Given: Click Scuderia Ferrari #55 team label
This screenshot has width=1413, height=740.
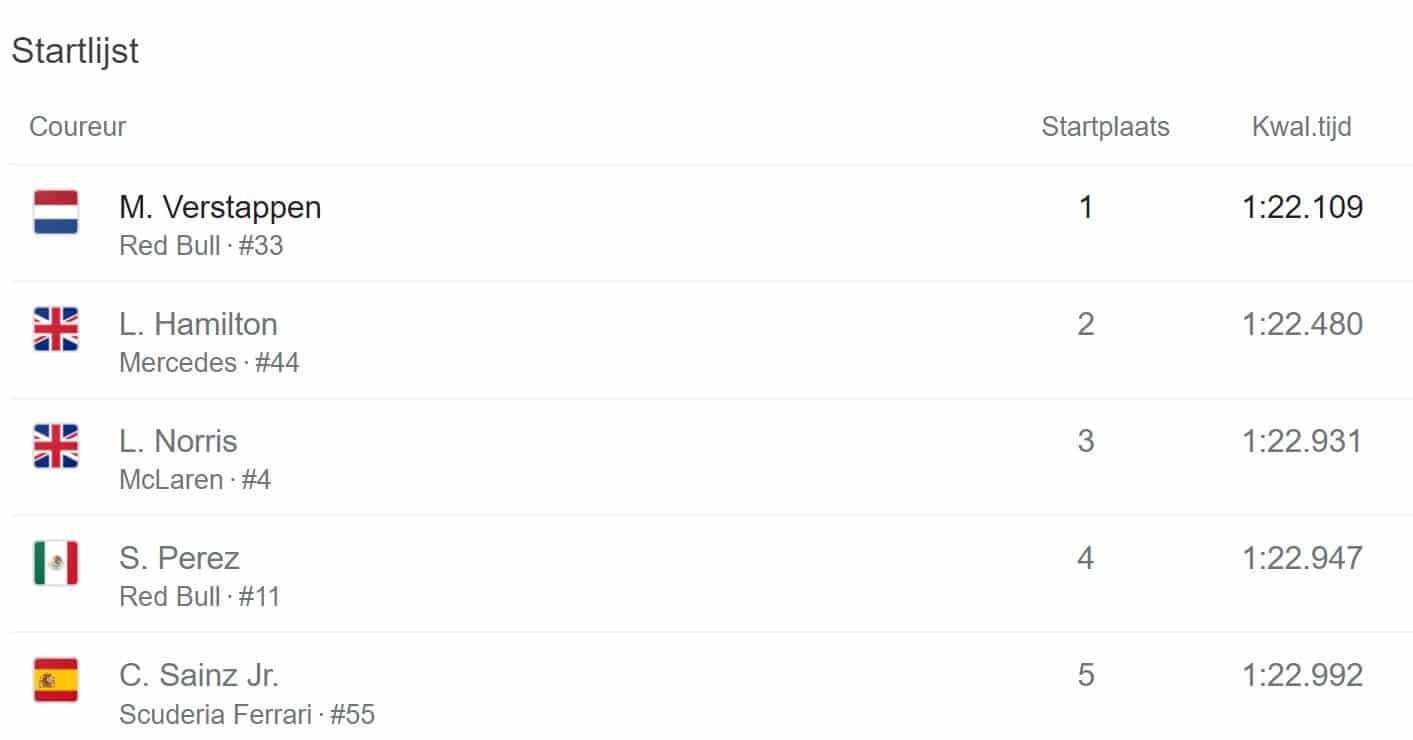Looking at the screenshot, I should [x=247, y=714].
